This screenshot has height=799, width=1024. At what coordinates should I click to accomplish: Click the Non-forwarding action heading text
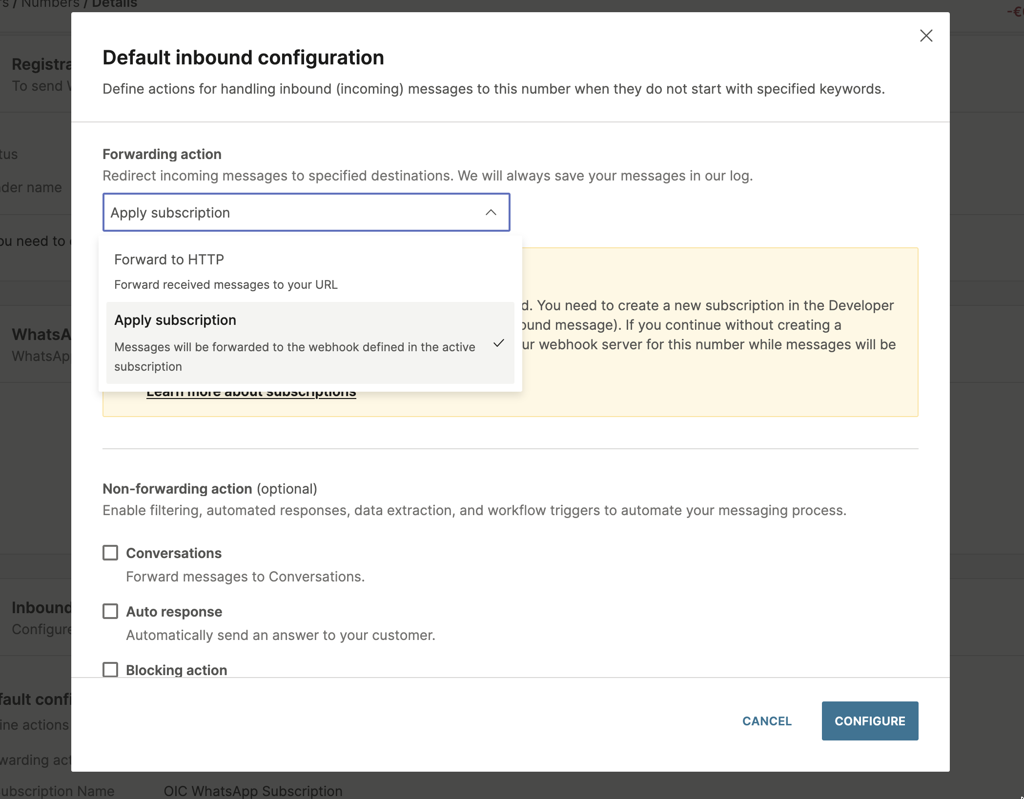pyautogui.click(x=177, y=489)
